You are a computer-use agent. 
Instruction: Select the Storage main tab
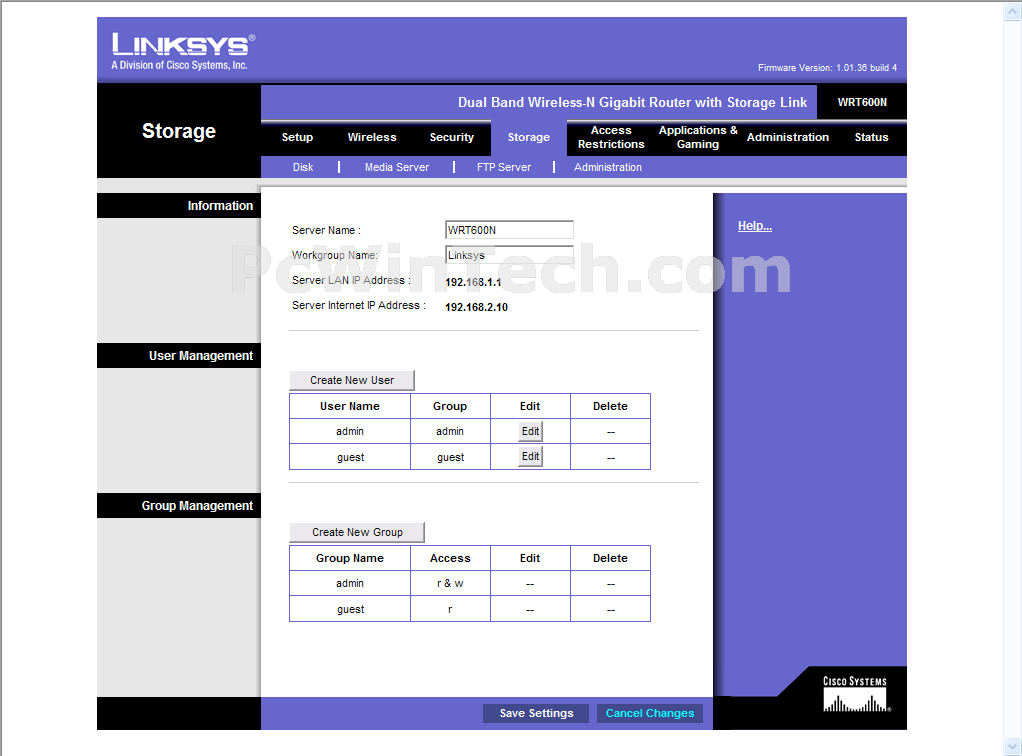529,138
